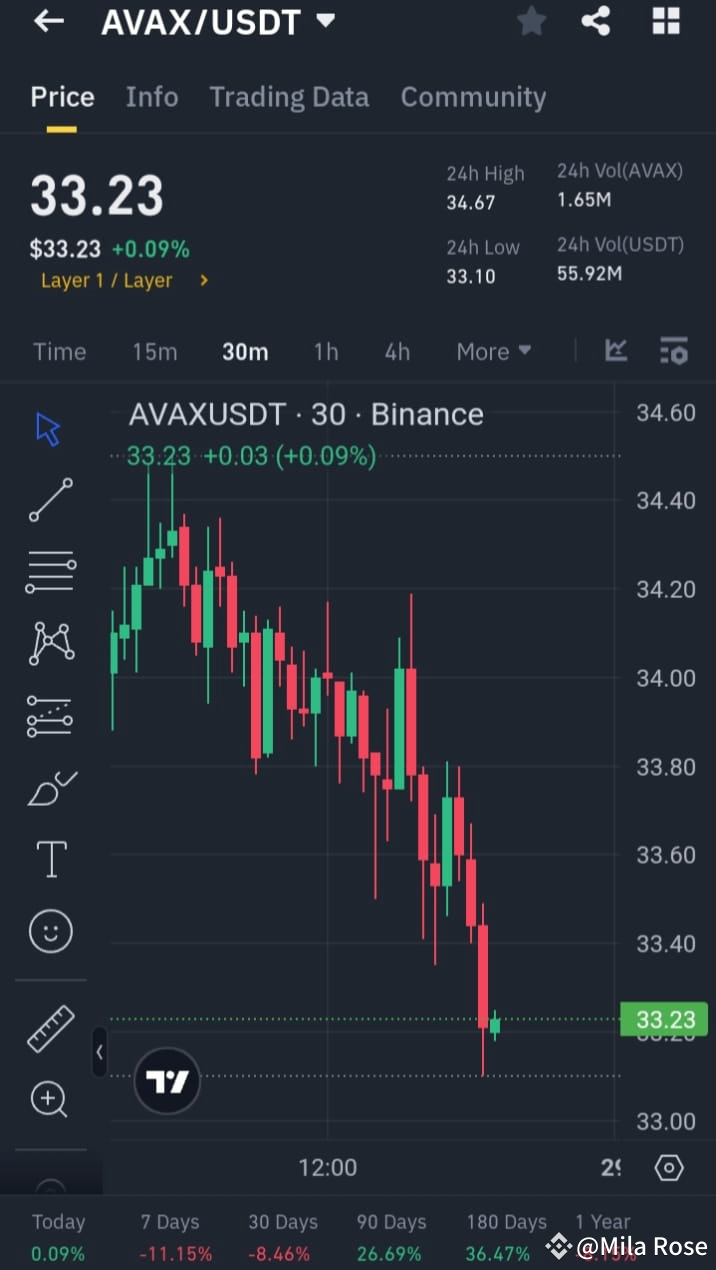Open the Community tab
Image resolution: width=716 pixels, height=1270 pixels.
click(x=473, y=97)
